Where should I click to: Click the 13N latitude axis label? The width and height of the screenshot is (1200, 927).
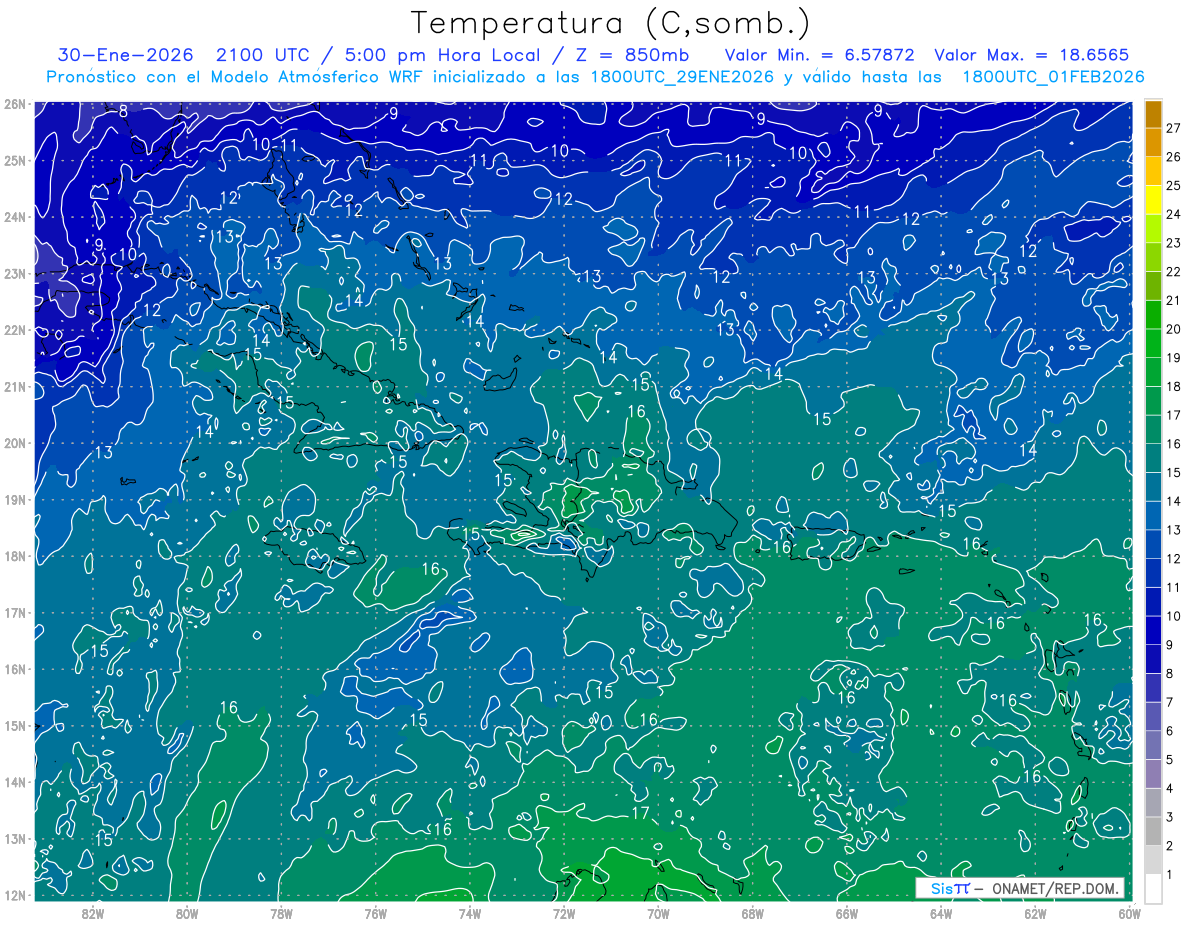(14, 838)
